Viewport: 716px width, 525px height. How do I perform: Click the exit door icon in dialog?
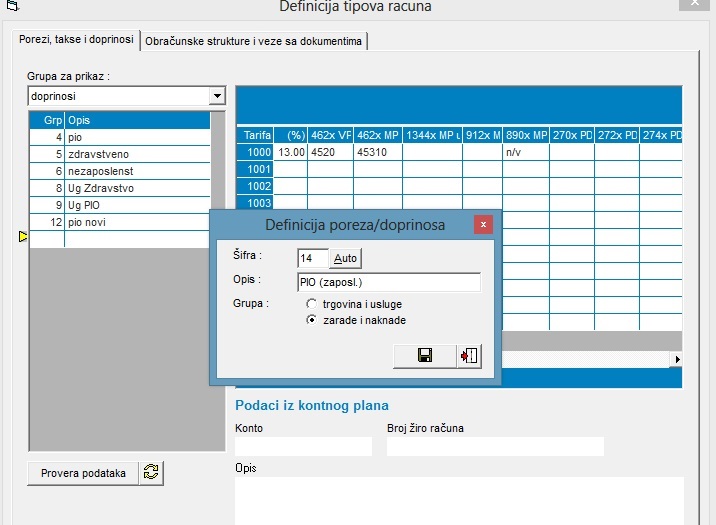468,356
